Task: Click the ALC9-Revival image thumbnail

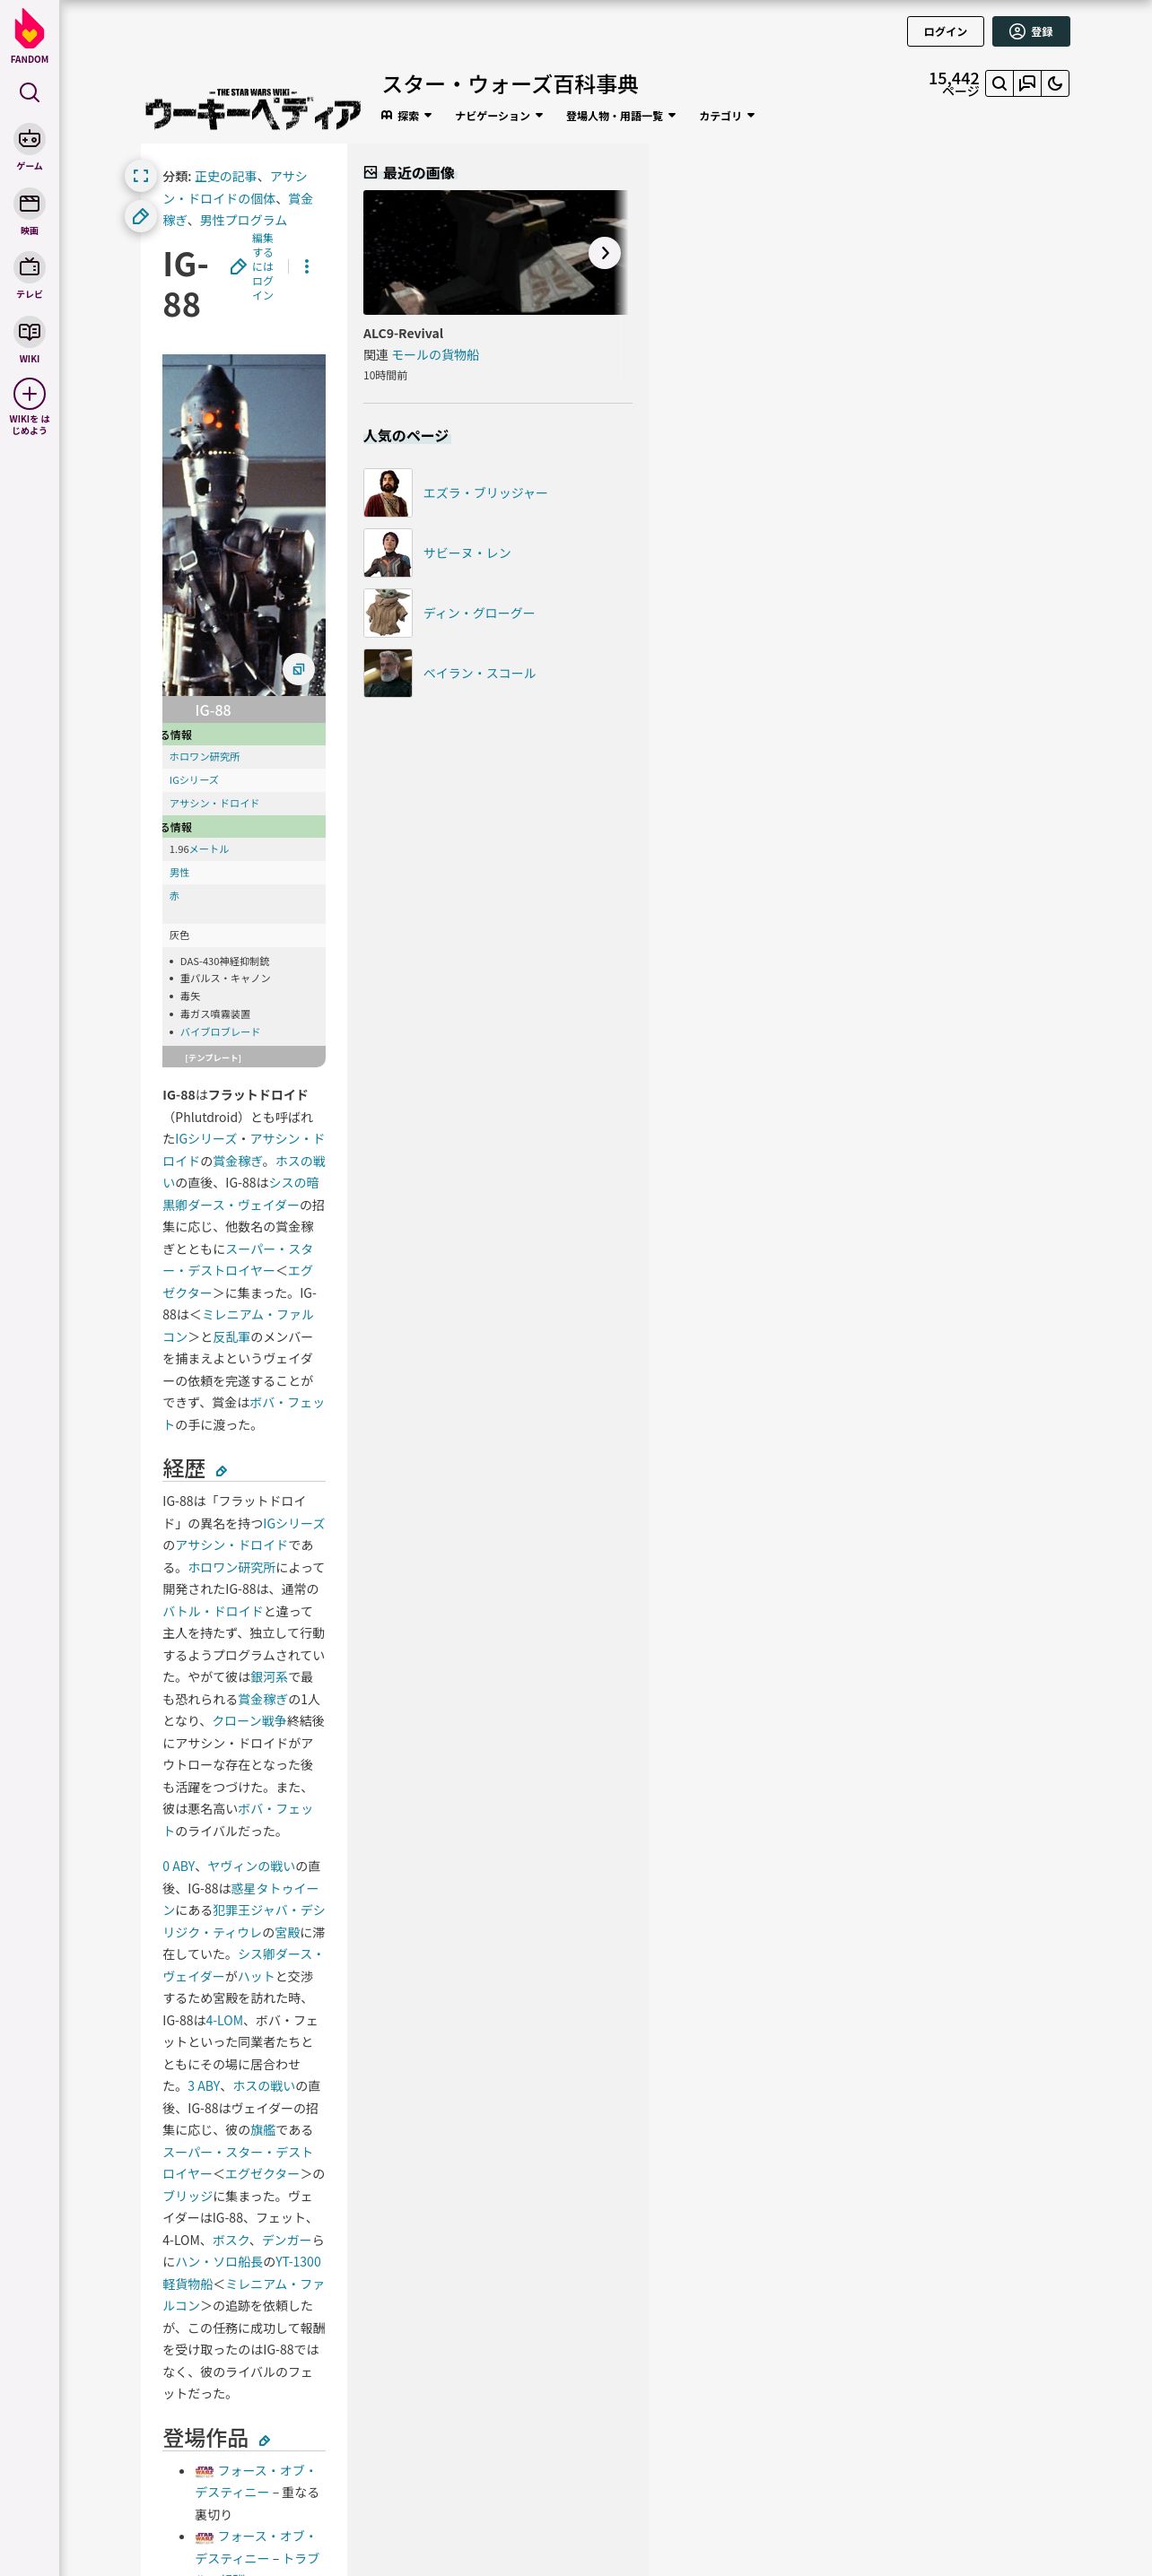Action: (495, 252)
